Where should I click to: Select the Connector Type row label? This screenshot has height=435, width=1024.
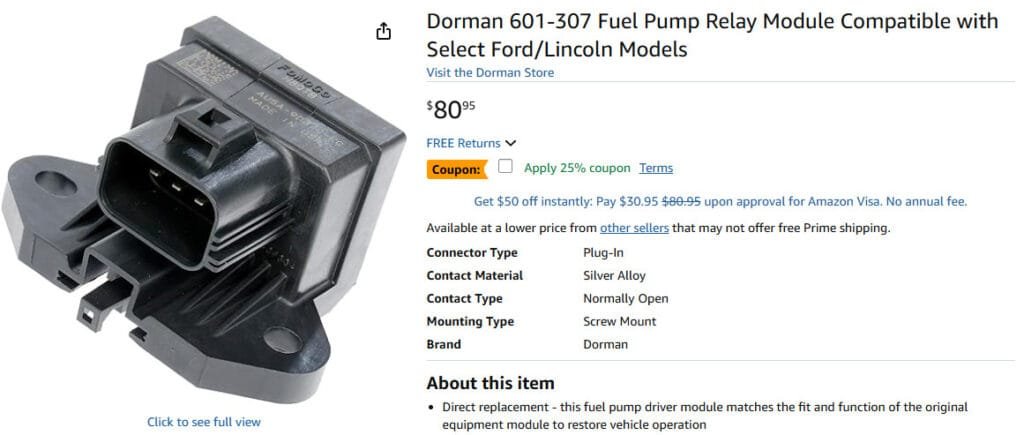[471, 252]
